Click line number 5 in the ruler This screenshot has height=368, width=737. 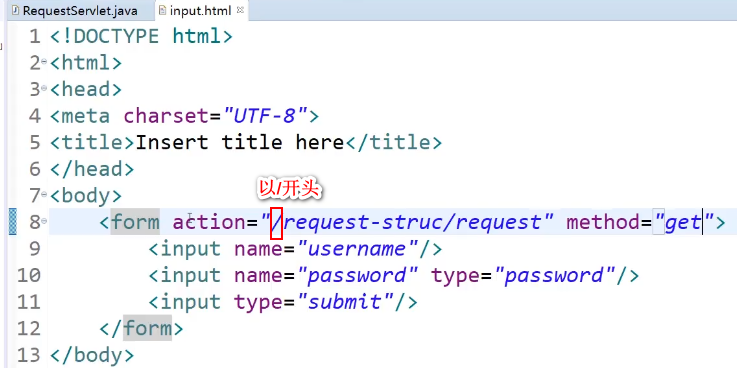pos(35,142)
